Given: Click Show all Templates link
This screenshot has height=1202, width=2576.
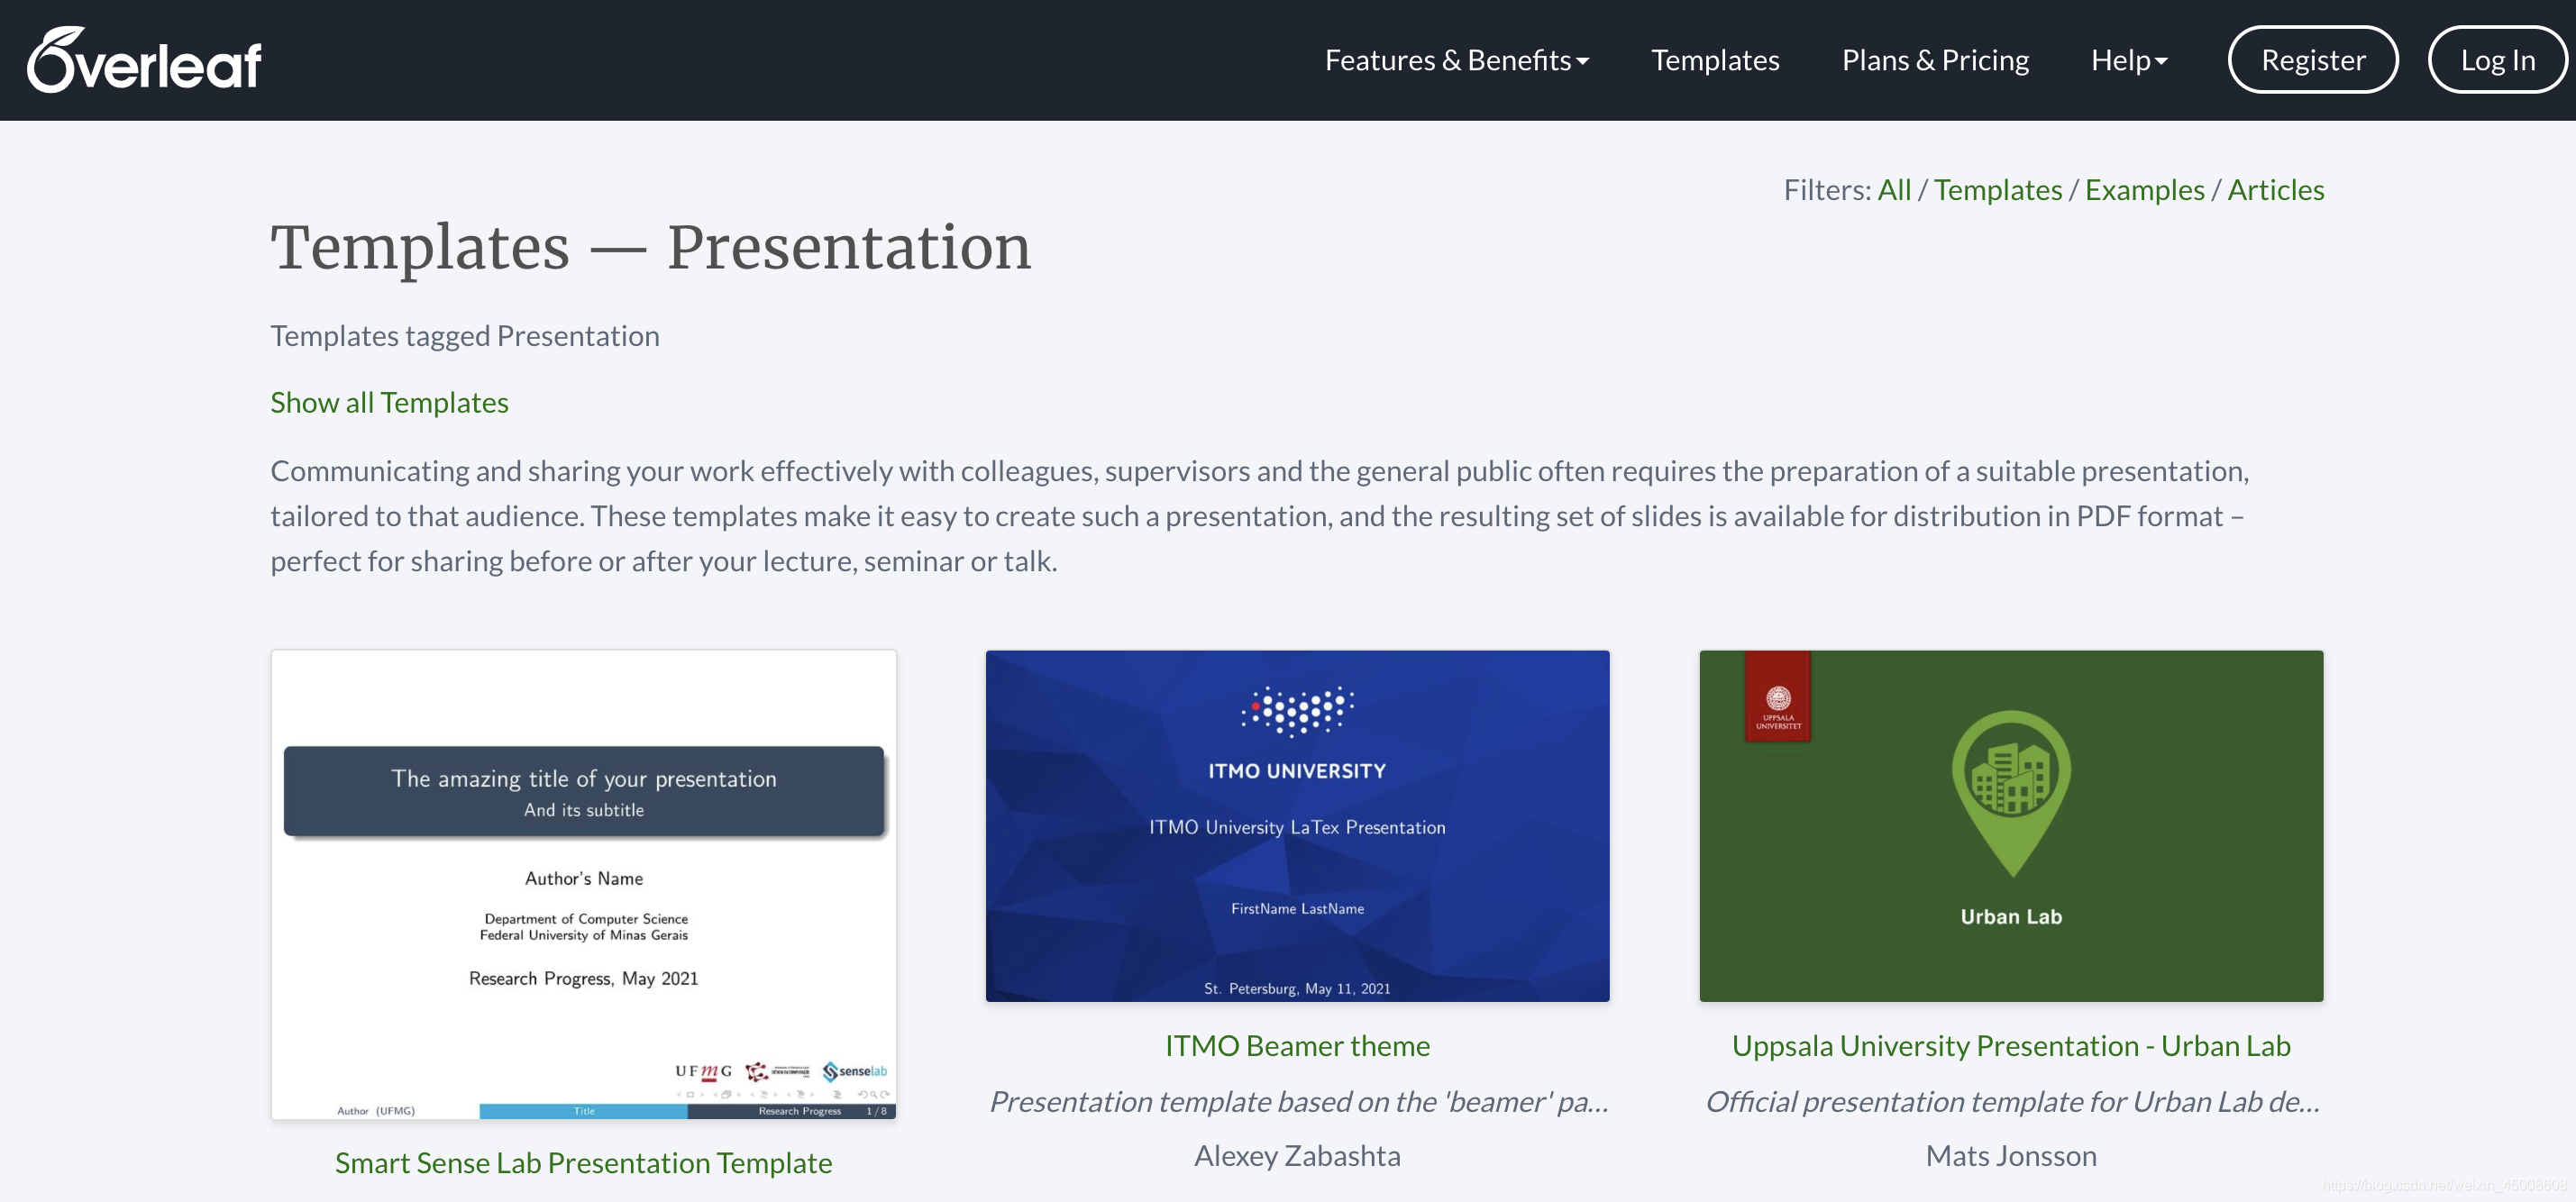Looking at the screenshot, I should 389,402.
